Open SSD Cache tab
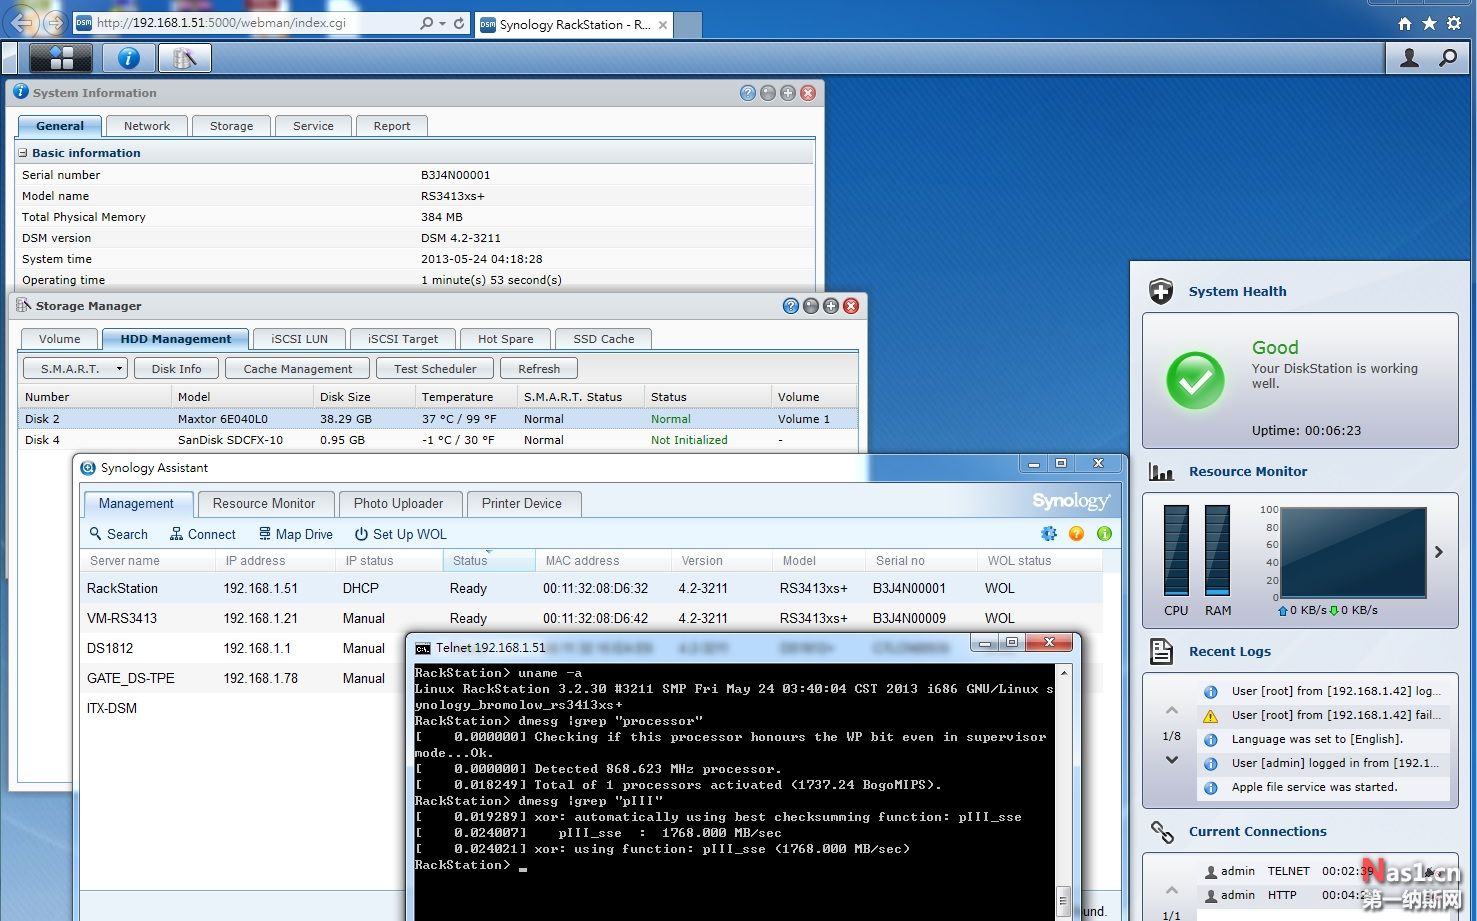1477x921 pixels. [604, 339]
